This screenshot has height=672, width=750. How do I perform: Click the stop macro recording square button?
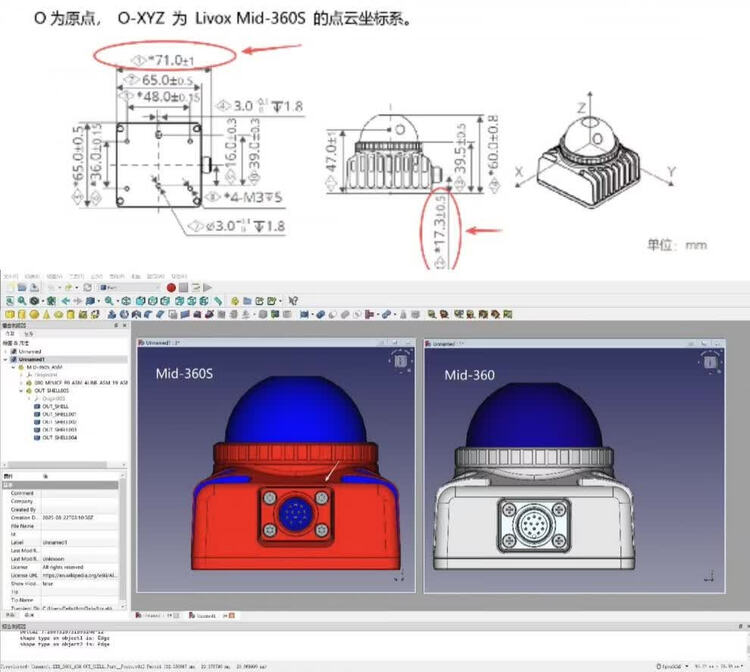pos(183,287)
